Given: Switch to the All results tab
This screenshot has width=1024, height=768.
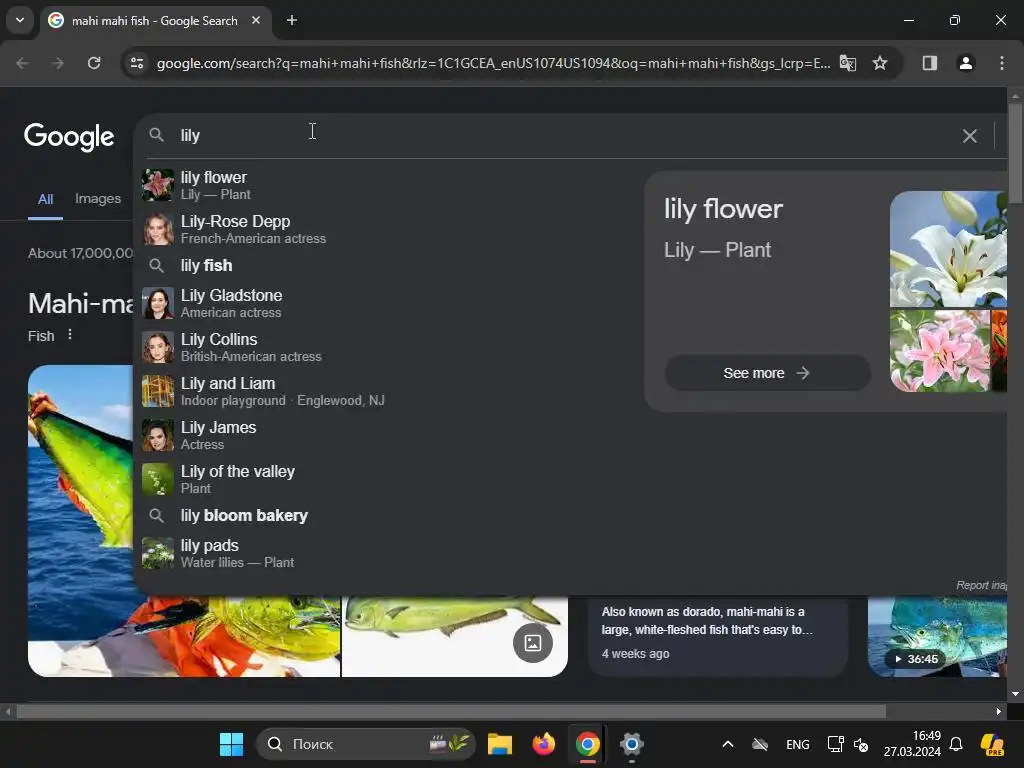Looking at the screenshot, I should tap(45, 199).
